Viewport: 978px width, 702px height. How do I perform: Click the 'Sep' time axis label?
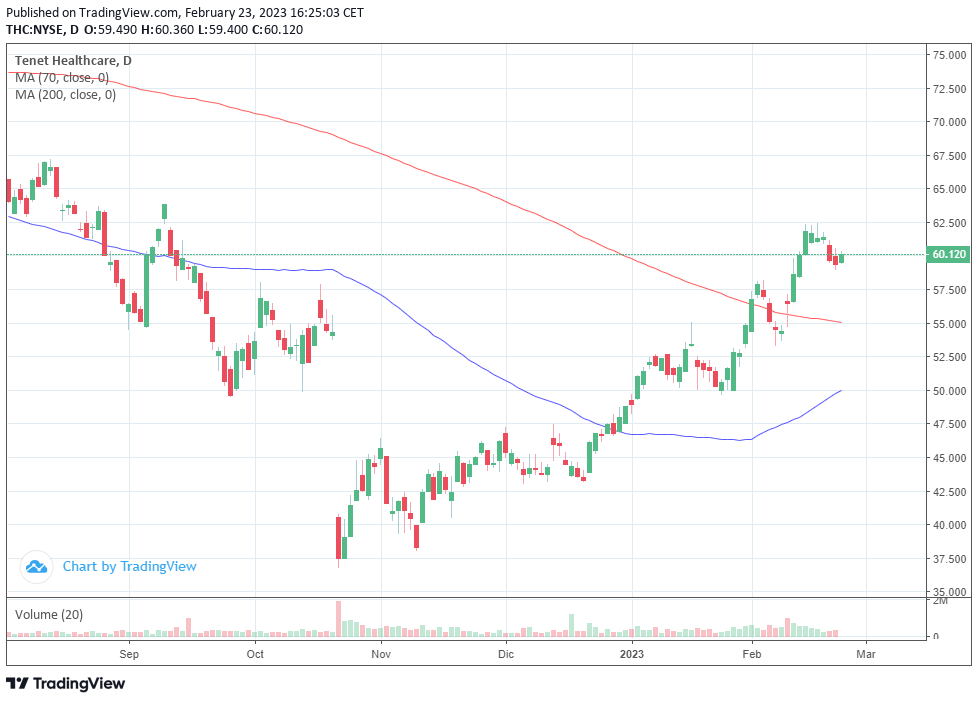coord(129,654)
